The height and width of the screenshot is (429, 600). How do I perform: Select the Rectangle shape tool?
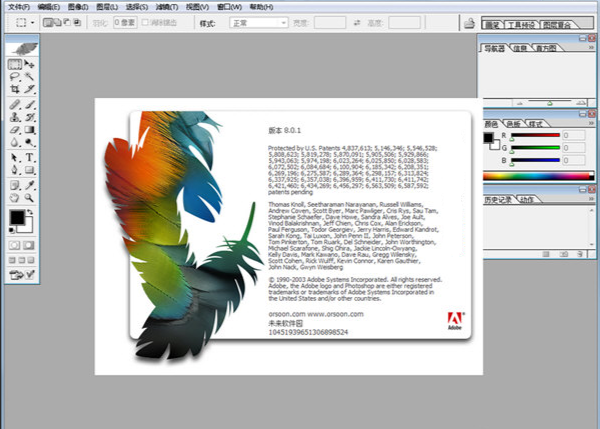(29, 170)
